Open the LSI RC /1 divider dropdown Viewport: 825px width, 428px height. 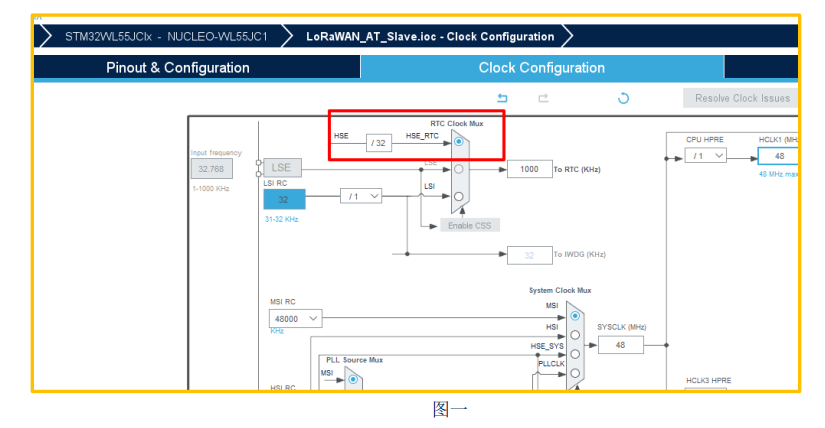(x=361, y=196)
